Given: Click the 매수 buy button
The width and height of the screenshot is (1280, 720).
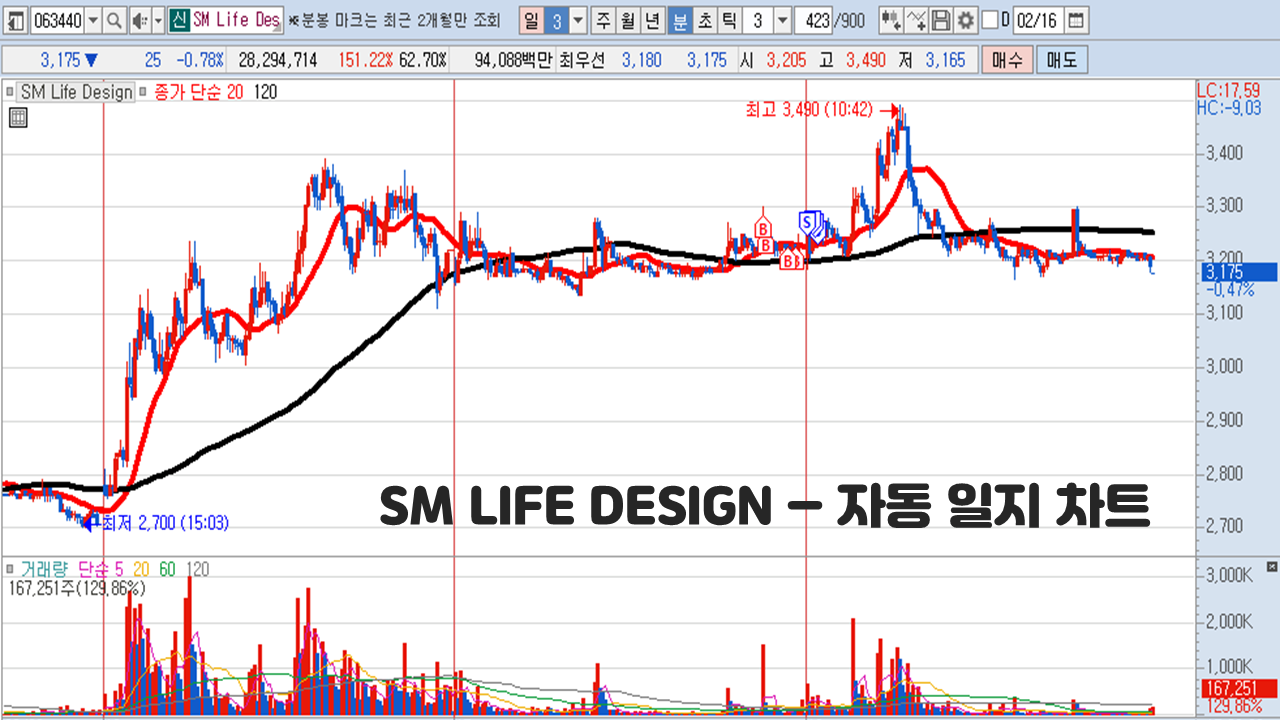Looking at the screenshot, I should 1007,60.
